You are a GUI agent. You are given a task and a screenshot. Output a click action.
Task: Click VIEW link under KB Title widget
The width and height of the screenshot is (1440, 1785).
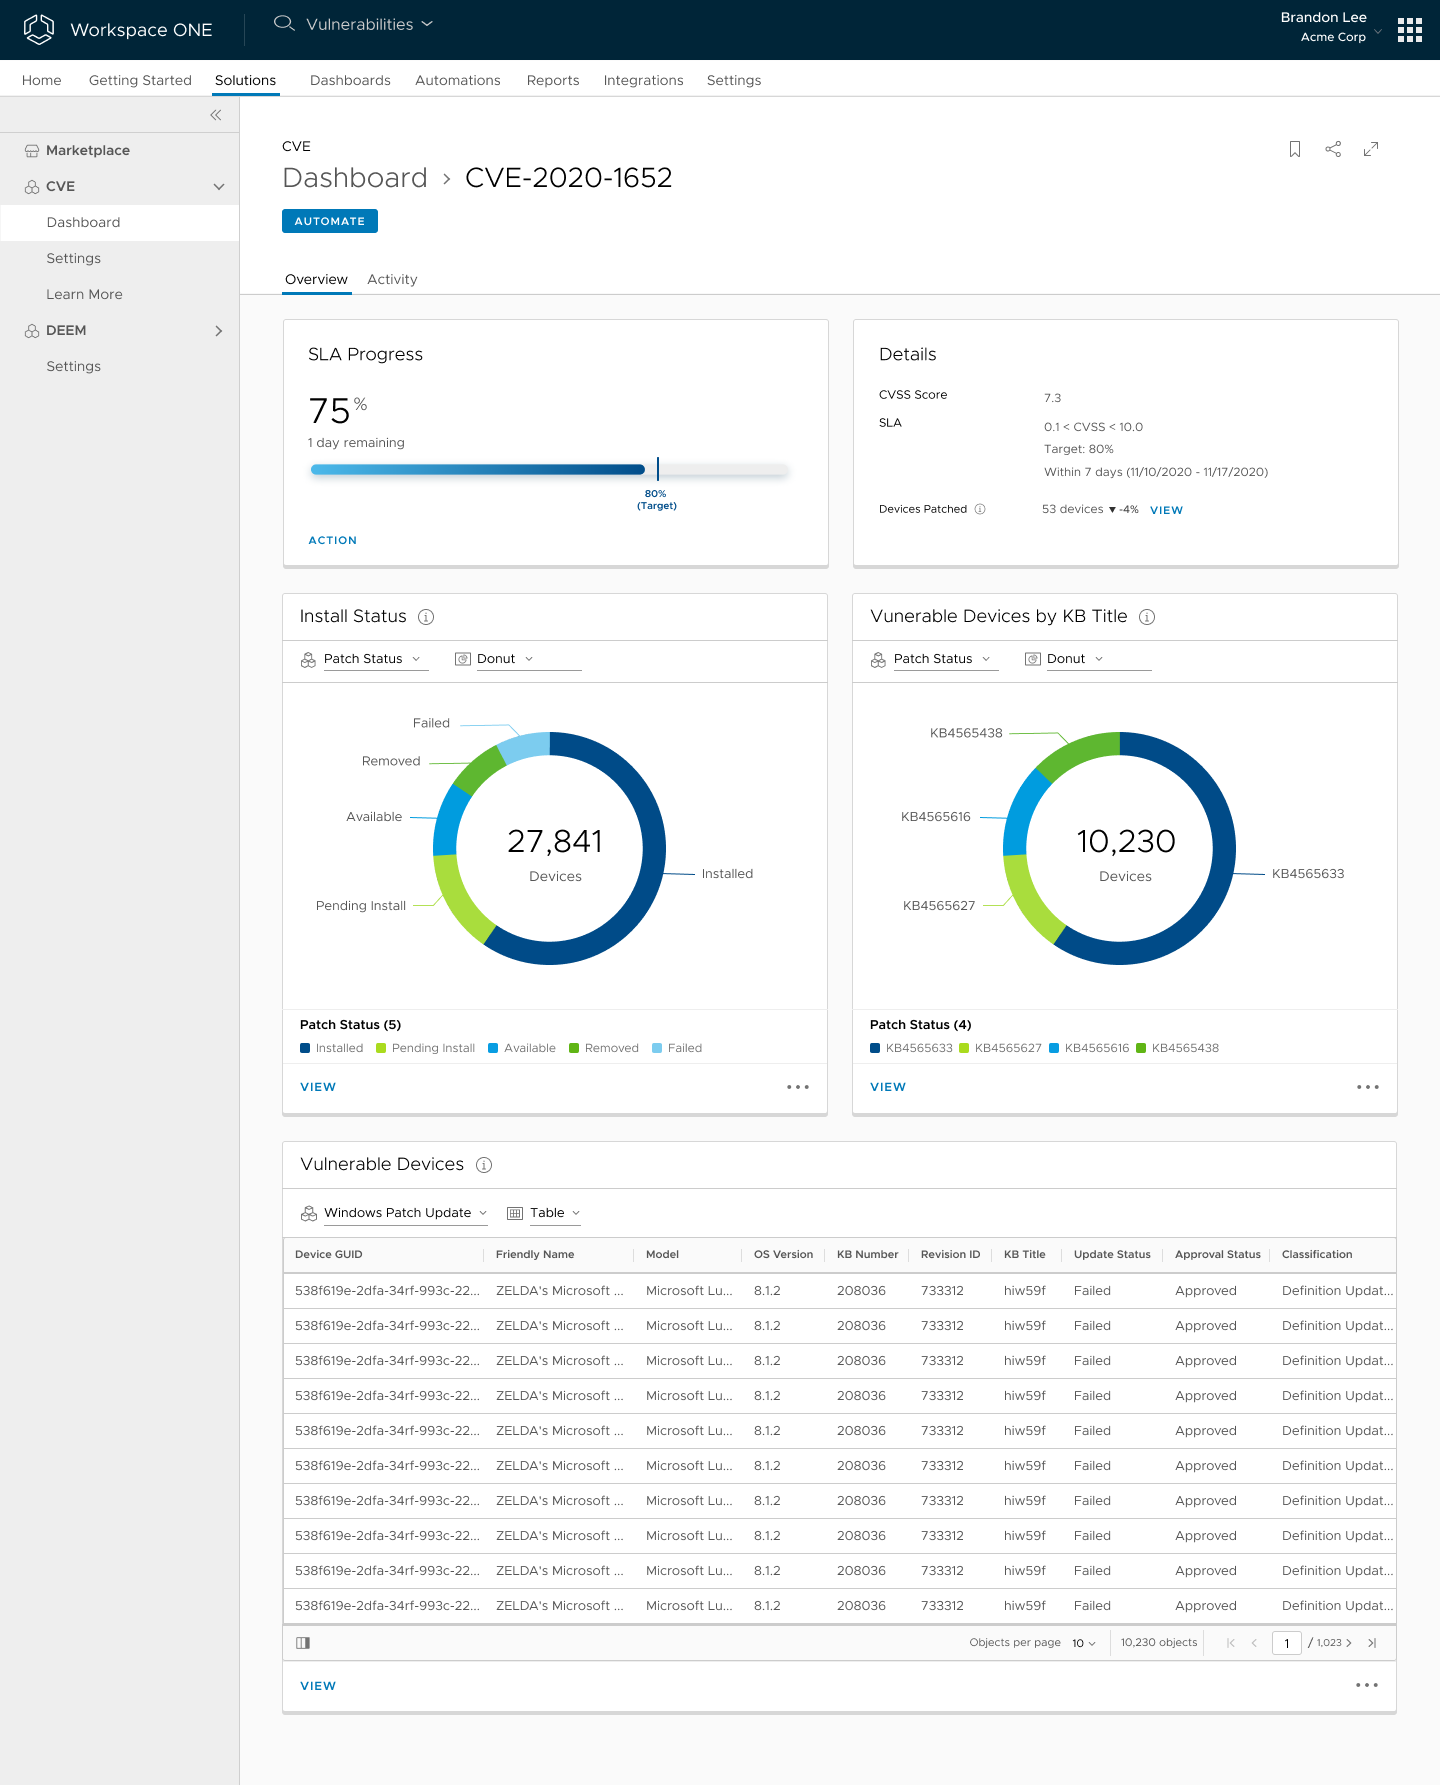coord(888,1087)
